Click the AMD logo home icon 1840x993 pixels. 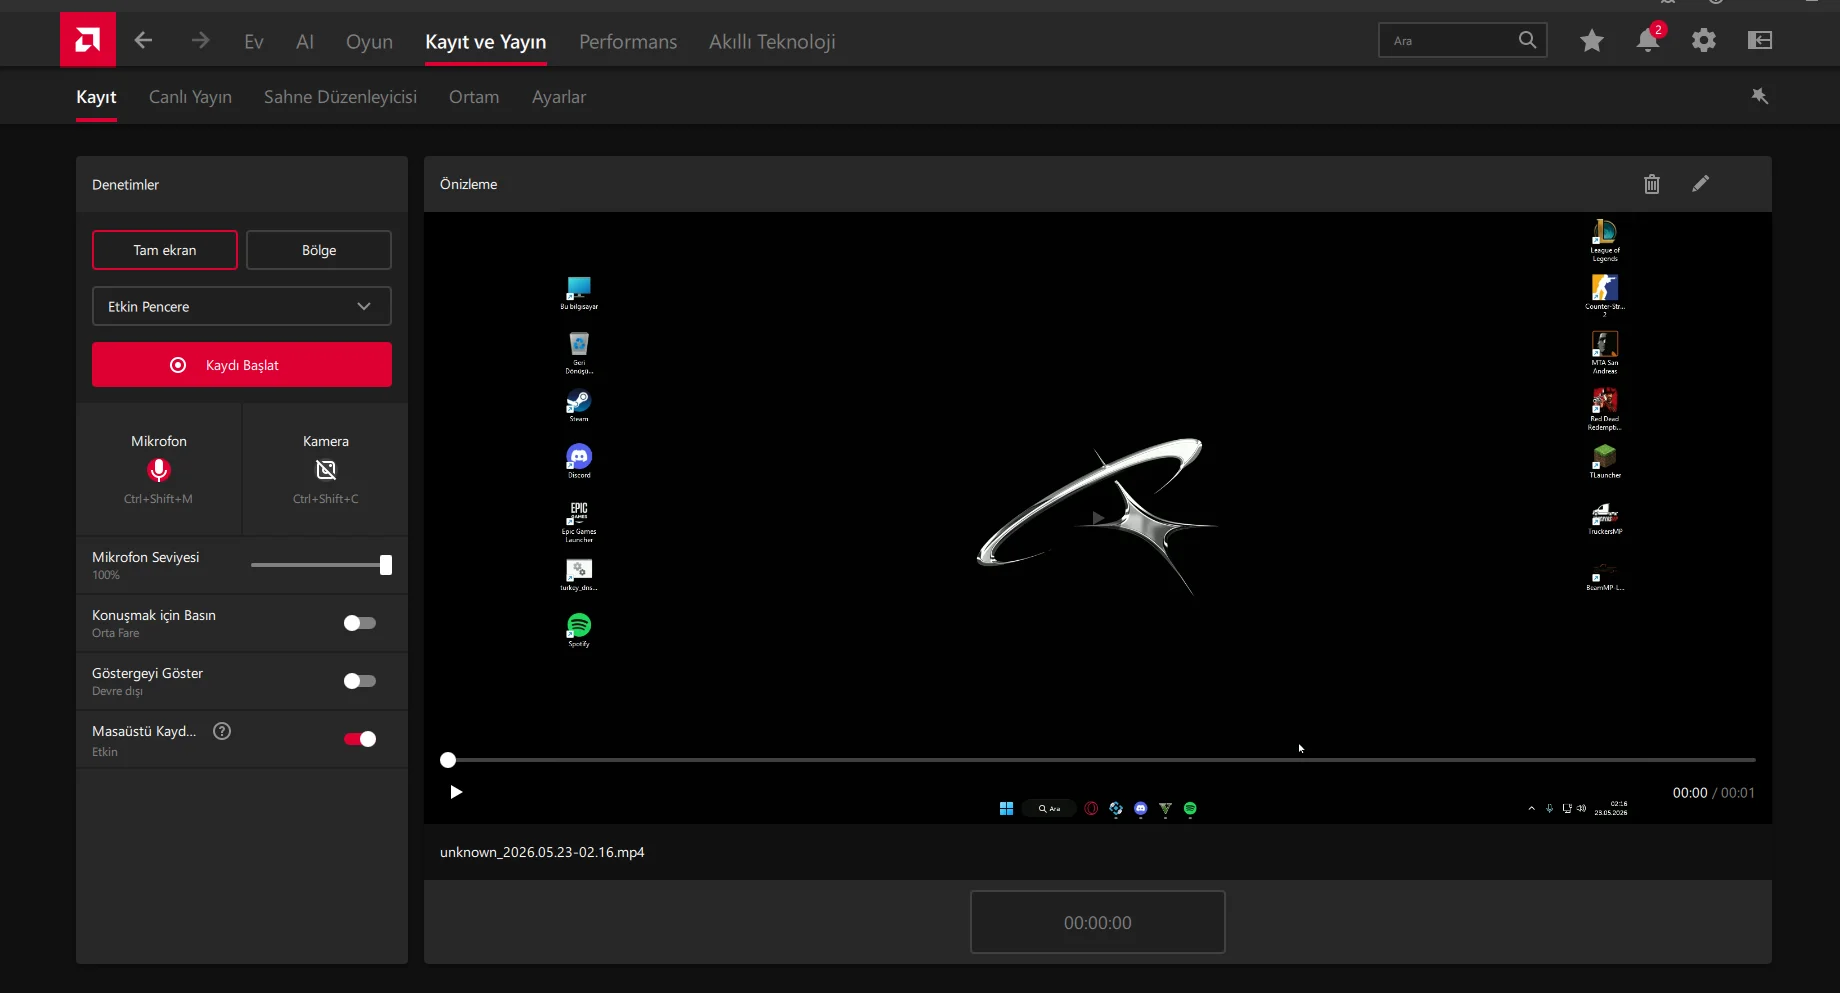point(88,40)
